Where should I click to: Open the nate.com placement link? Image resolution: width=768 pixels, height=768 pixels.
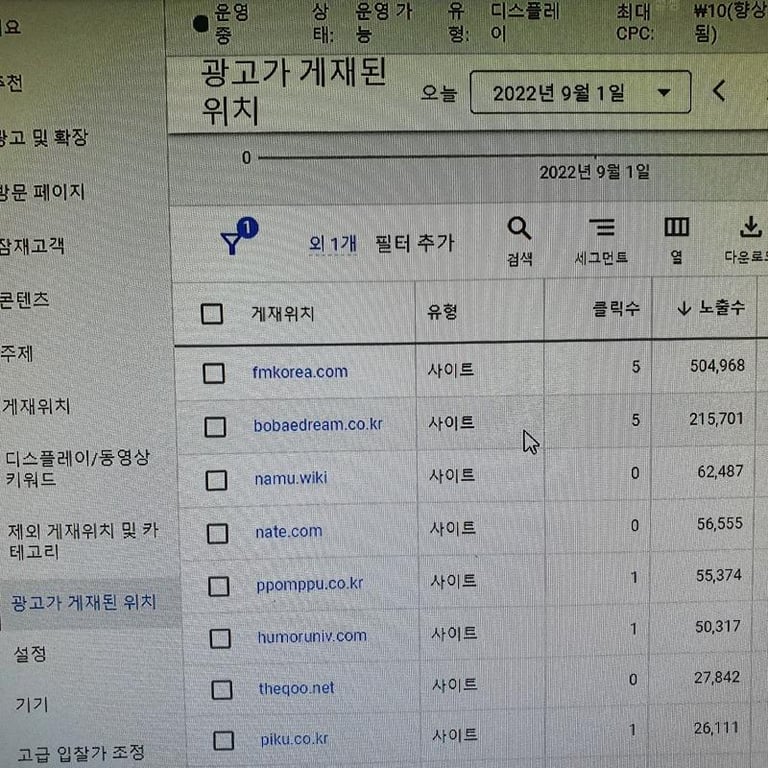point(288,531)
